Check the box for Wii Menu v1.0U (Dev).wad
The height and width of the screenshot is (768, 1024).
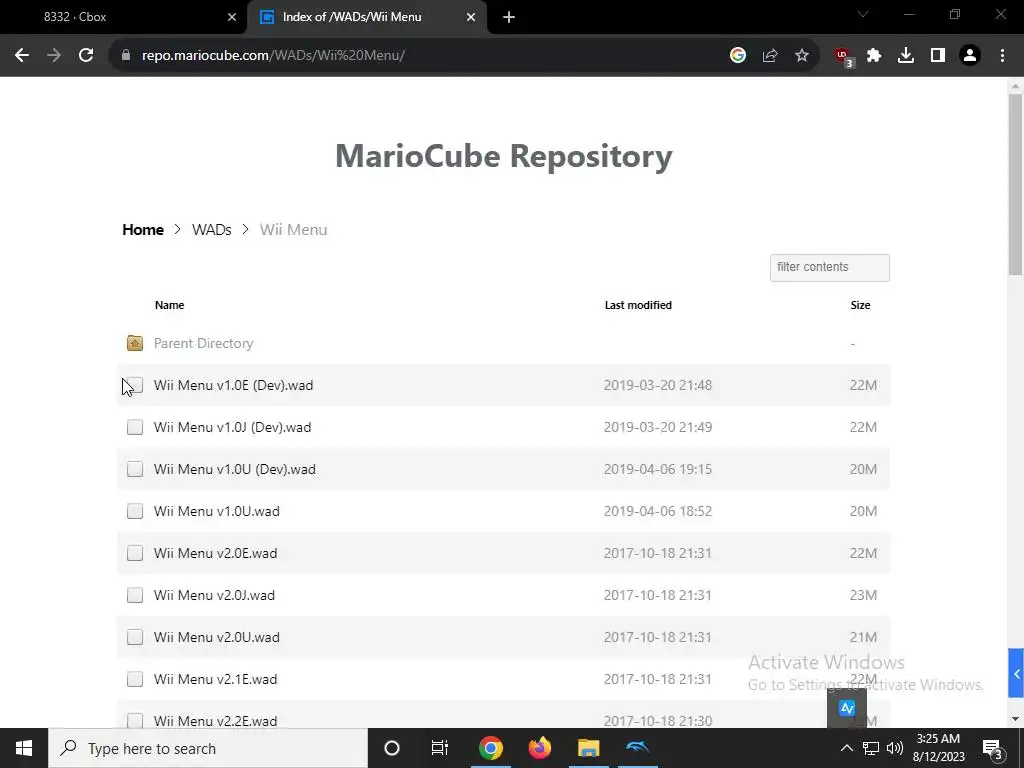(x=135, y=469)
